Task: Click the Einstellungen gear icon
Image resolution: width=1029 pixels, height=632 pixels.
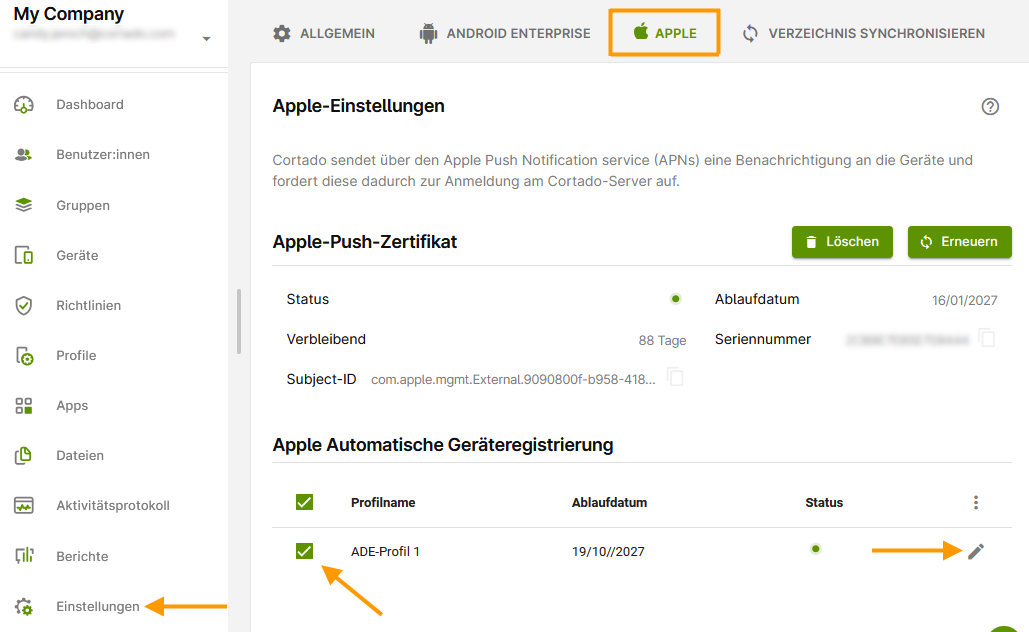Action: (x=24, y=606)
